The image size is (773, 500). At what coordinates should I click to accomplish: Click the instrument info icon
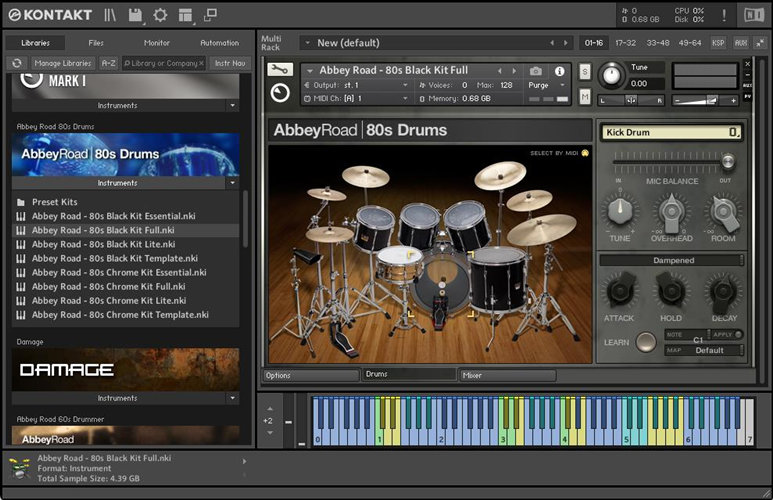pyautogui.click(x=559, y=71)
